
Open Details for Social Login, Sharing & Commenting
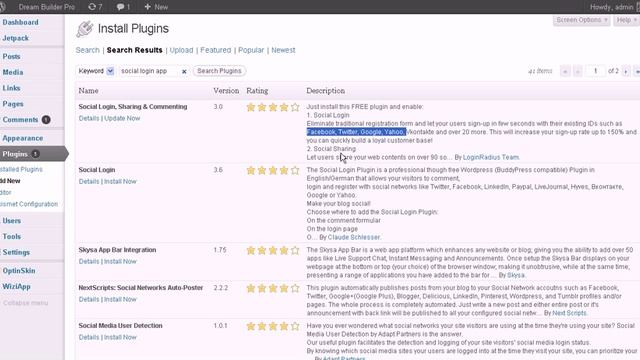[x=89, y=118]
